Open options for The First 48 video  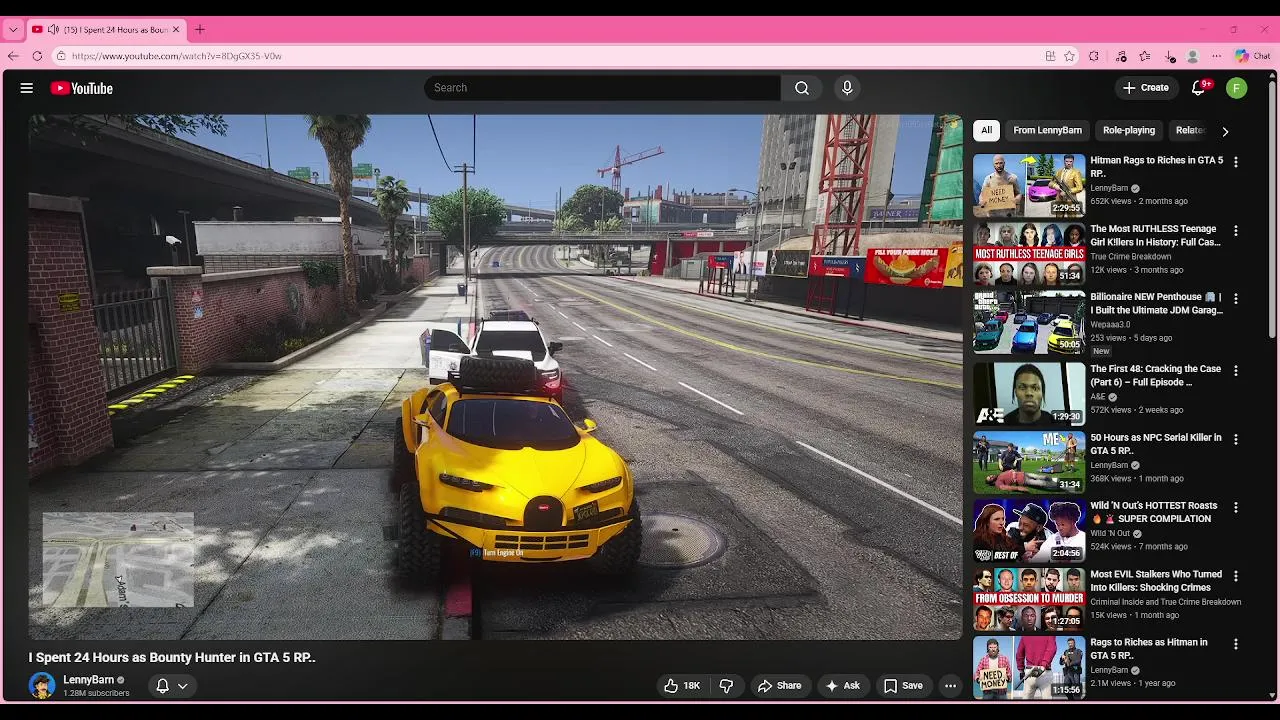1236,371
